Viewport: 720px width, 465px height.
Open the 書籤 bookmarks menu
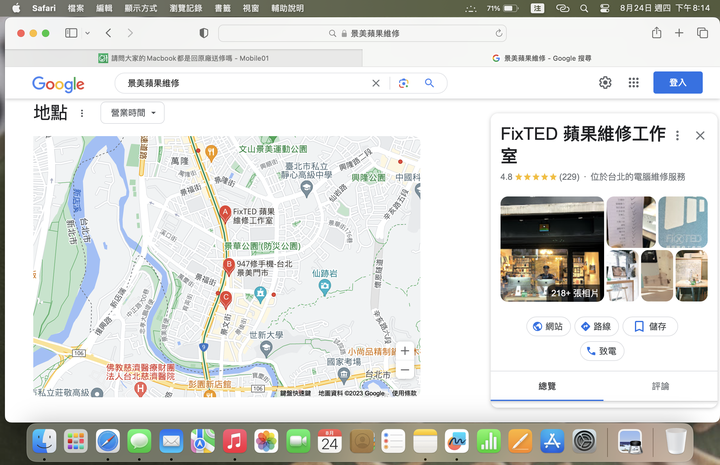pos(223,8)
